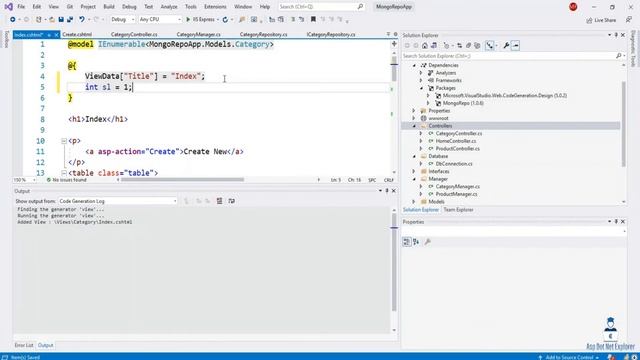
Task: Expand the Analyzers node
Action: click(x=421, y=73)
